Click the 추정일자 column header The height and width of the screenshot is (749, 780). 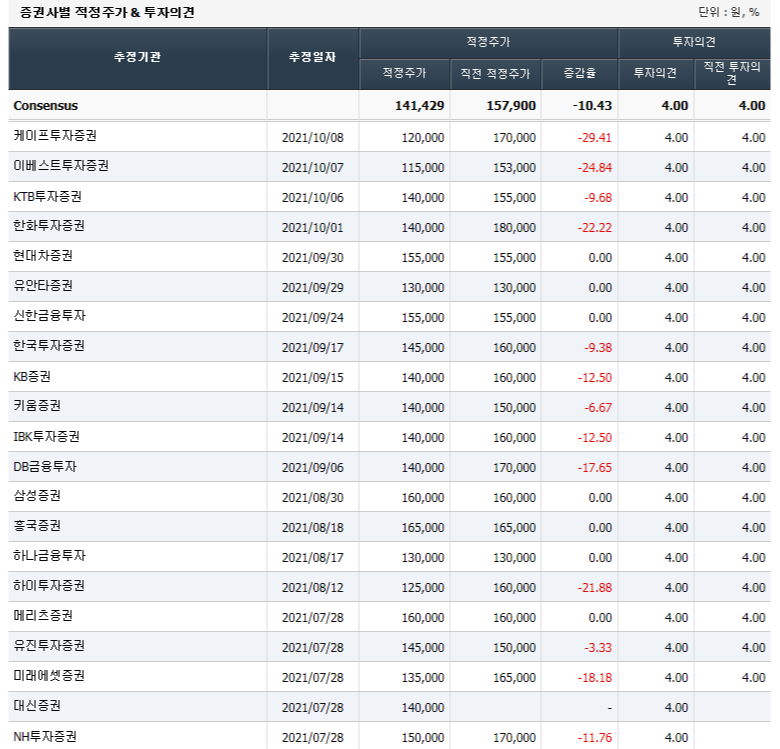(x=312, y=57)
